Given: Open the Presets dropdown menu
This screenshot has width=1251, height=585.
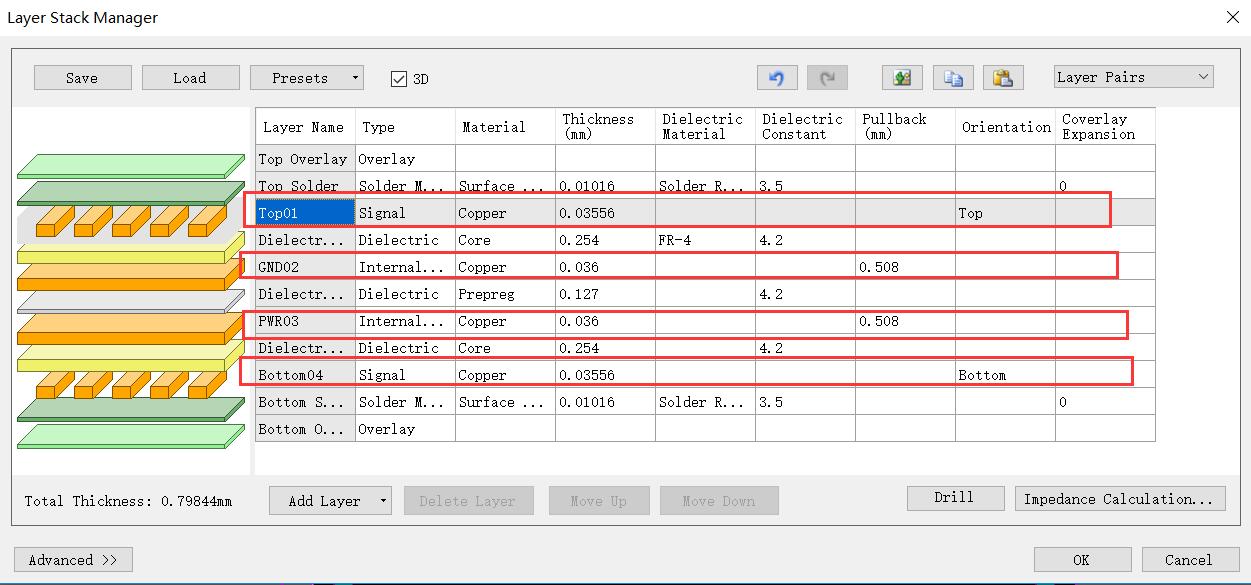Looking at the screenshot, I should (x=307, y=78).
